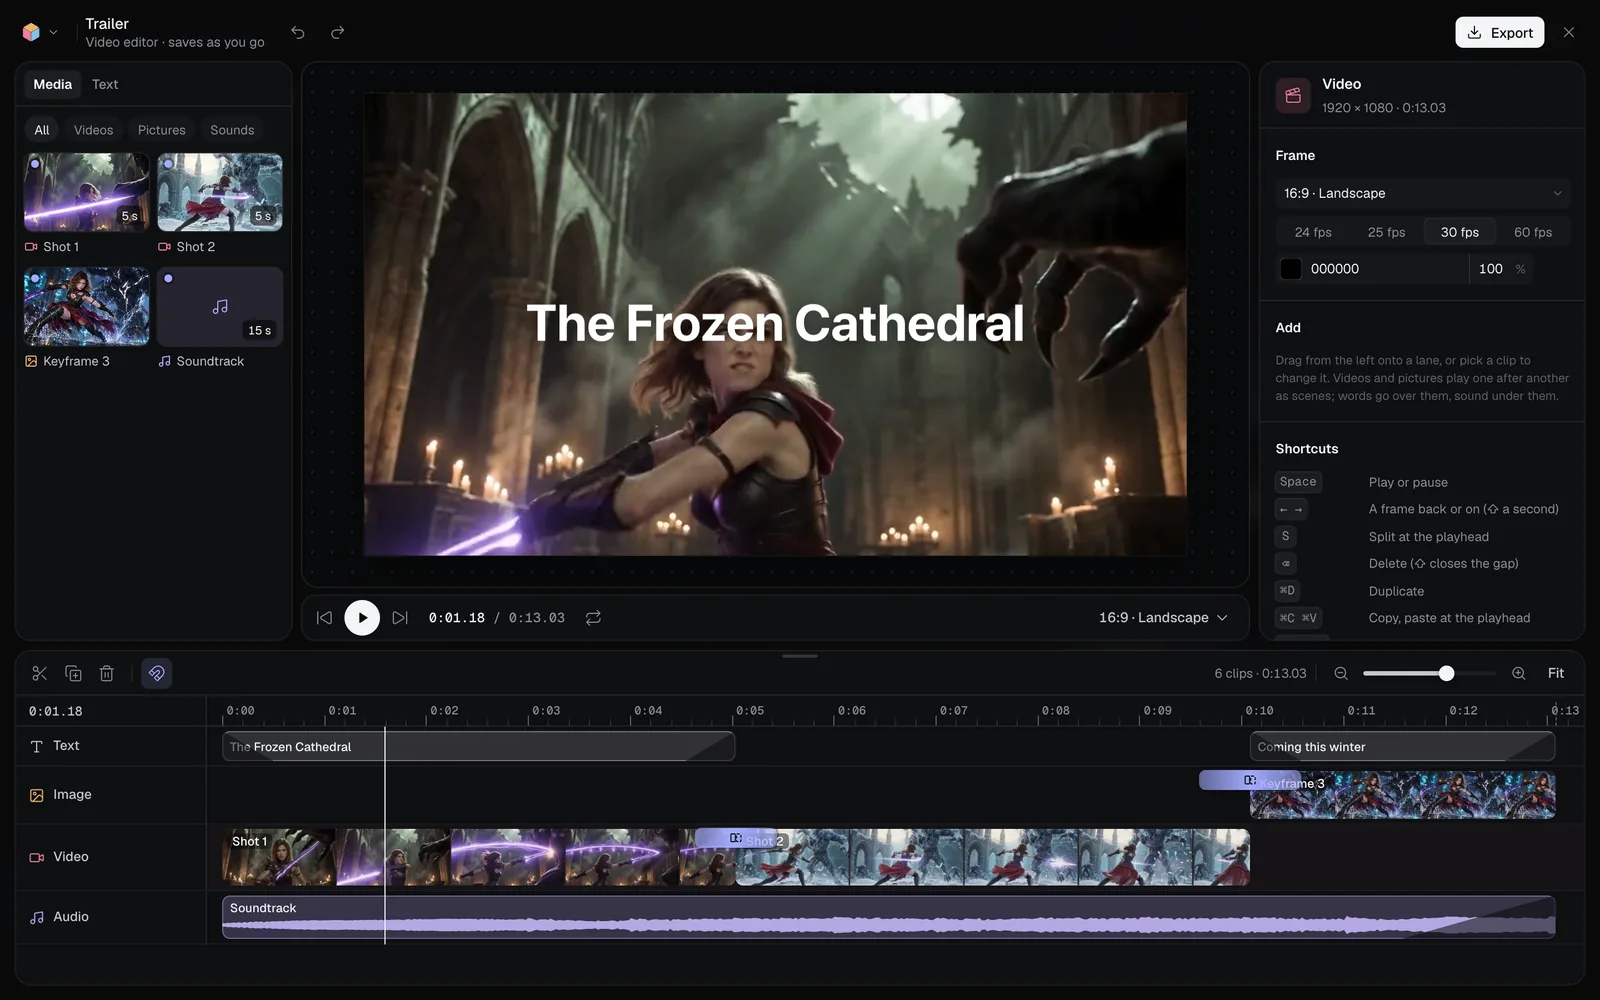Select the Keyframe 3 picture thumbnail
The width and height of the screenshot is (1600, 1000).
pyautogui.click(x=87, y=306)
